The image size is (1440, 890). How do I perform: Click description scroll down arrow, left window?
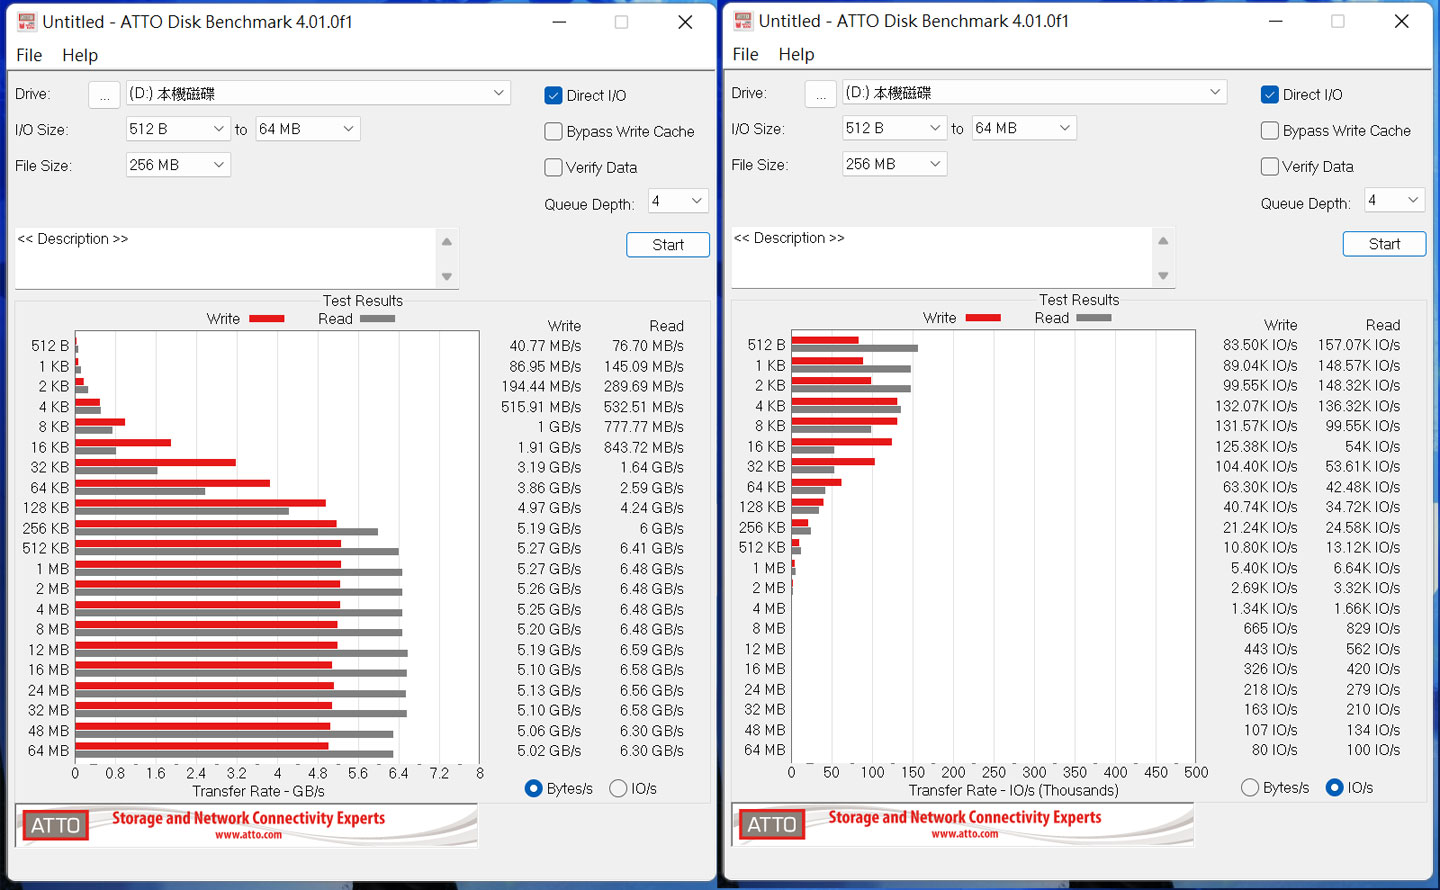(447, 277)
